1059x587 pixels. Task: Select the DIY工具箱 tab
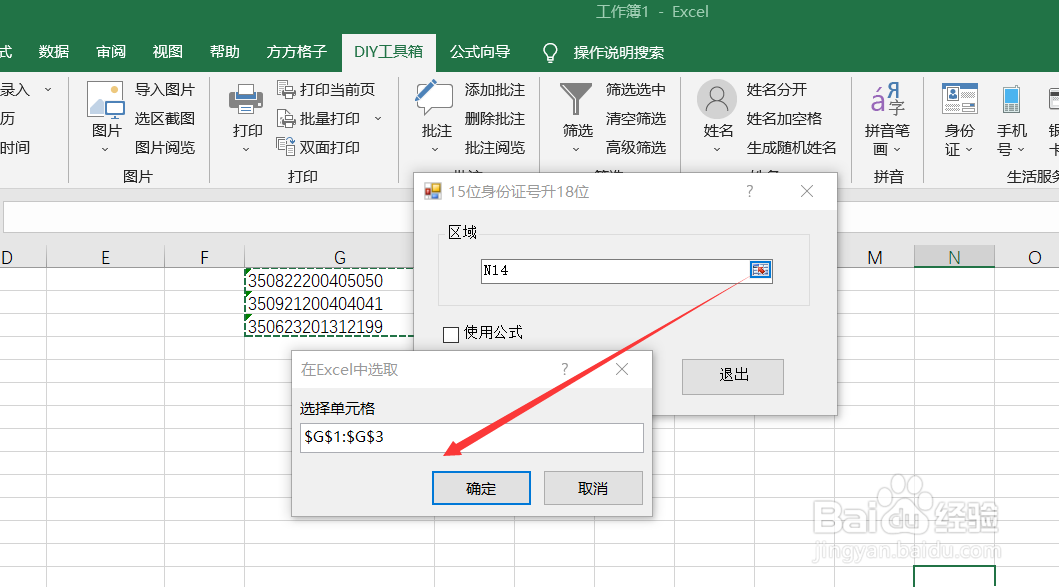388,52
